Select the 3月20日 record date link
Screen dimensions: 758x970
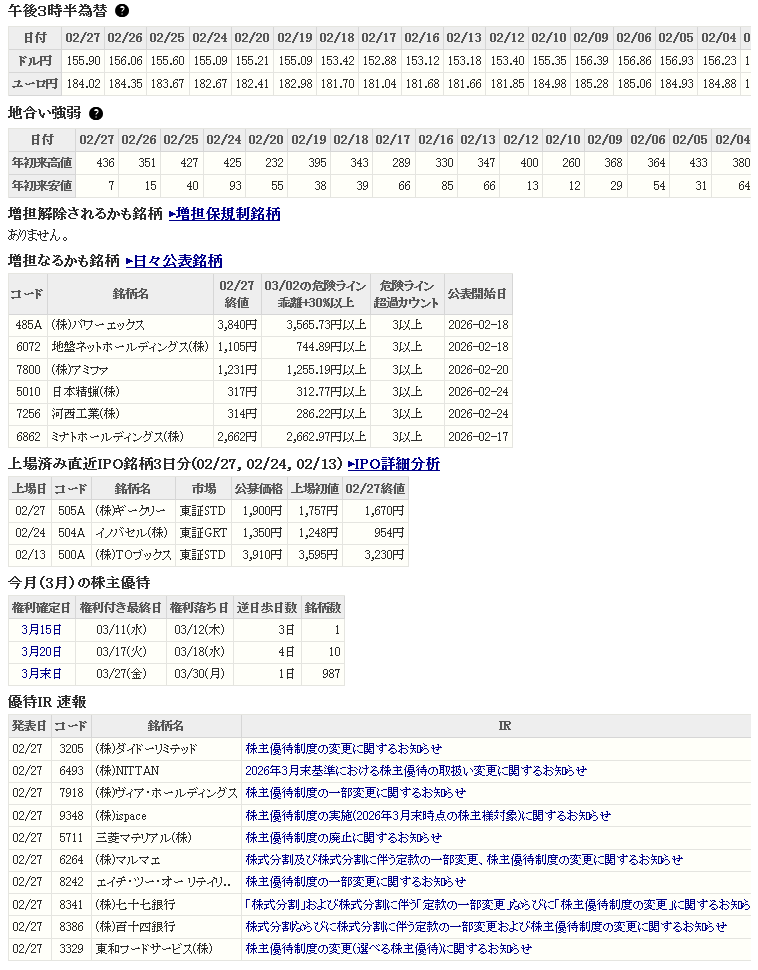click(x=41, y=652)
